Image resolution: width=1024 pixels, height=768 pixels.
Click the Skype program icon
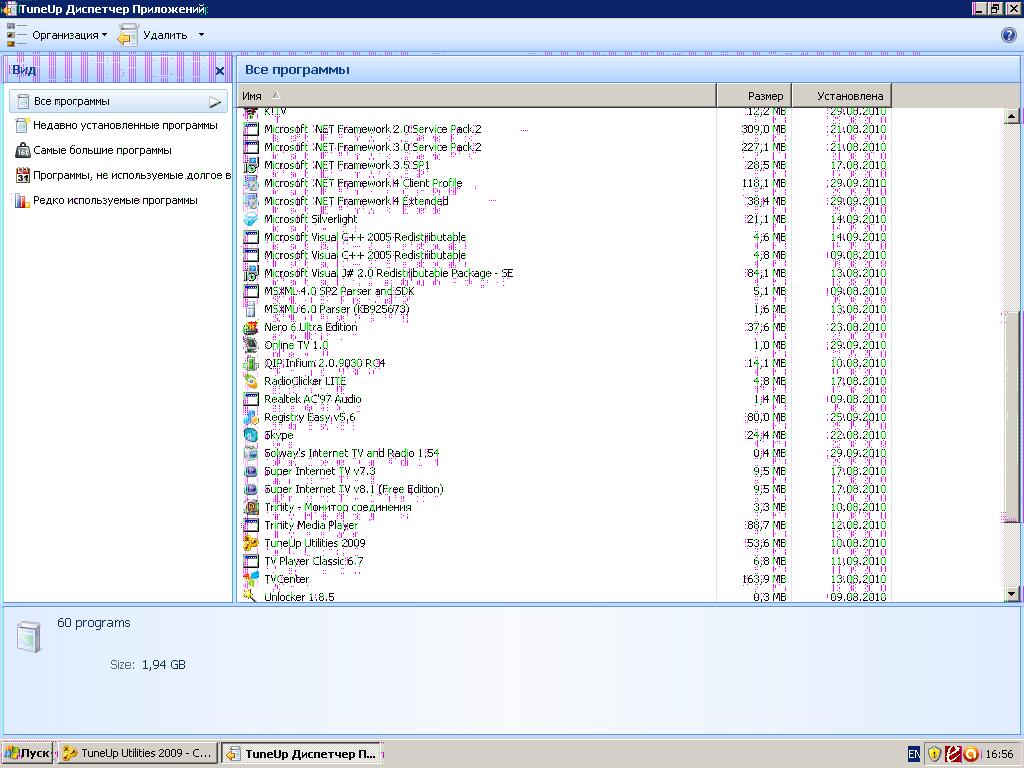point(251,436)
